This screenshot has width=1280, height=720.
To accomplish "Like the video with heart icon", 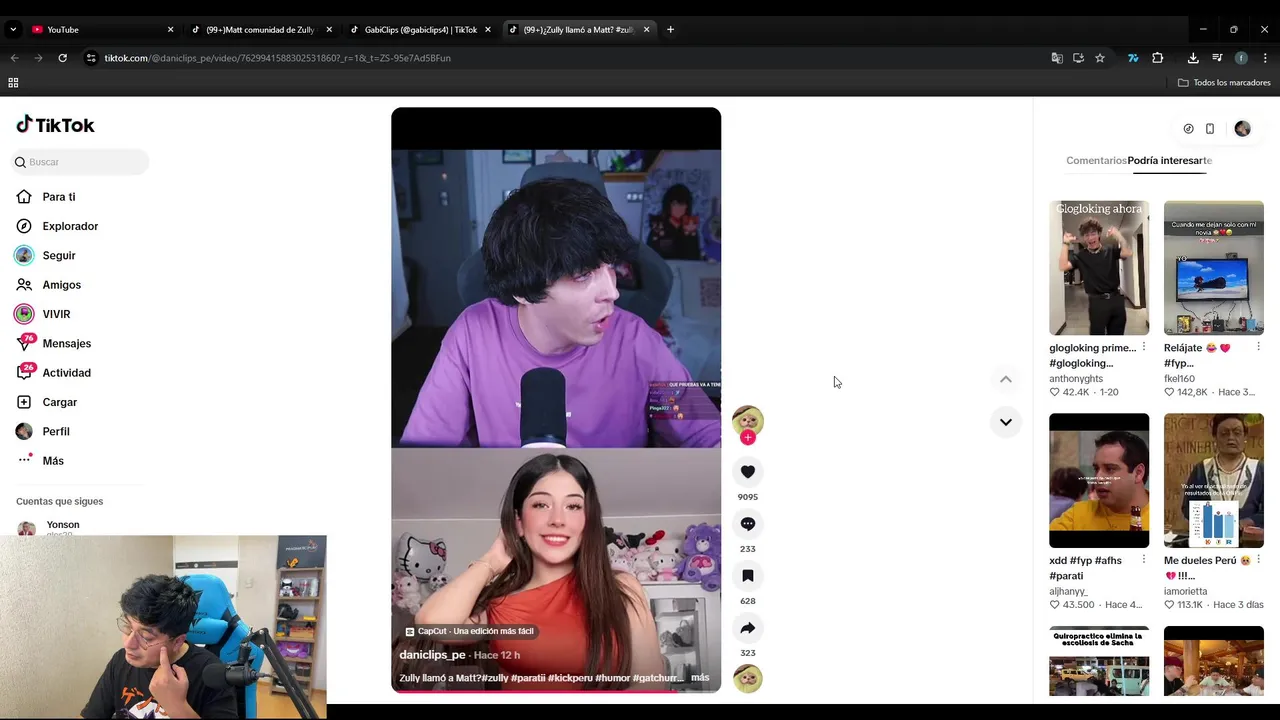I will (748, 472).
